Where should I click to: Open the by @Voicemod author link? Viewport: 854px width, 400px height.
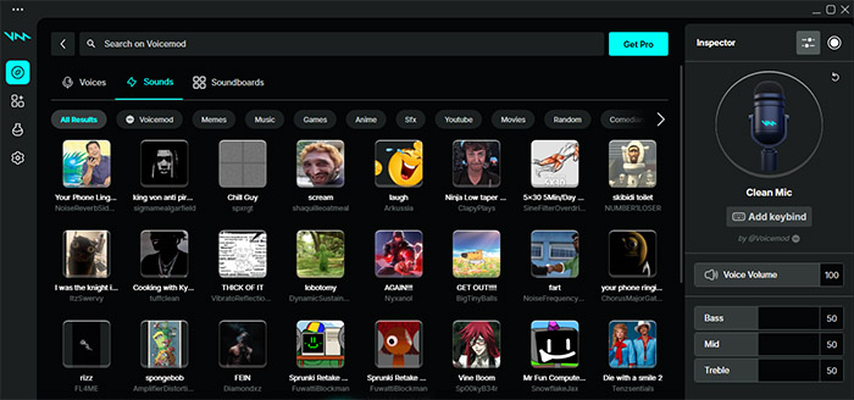click(x=768, y=239)
